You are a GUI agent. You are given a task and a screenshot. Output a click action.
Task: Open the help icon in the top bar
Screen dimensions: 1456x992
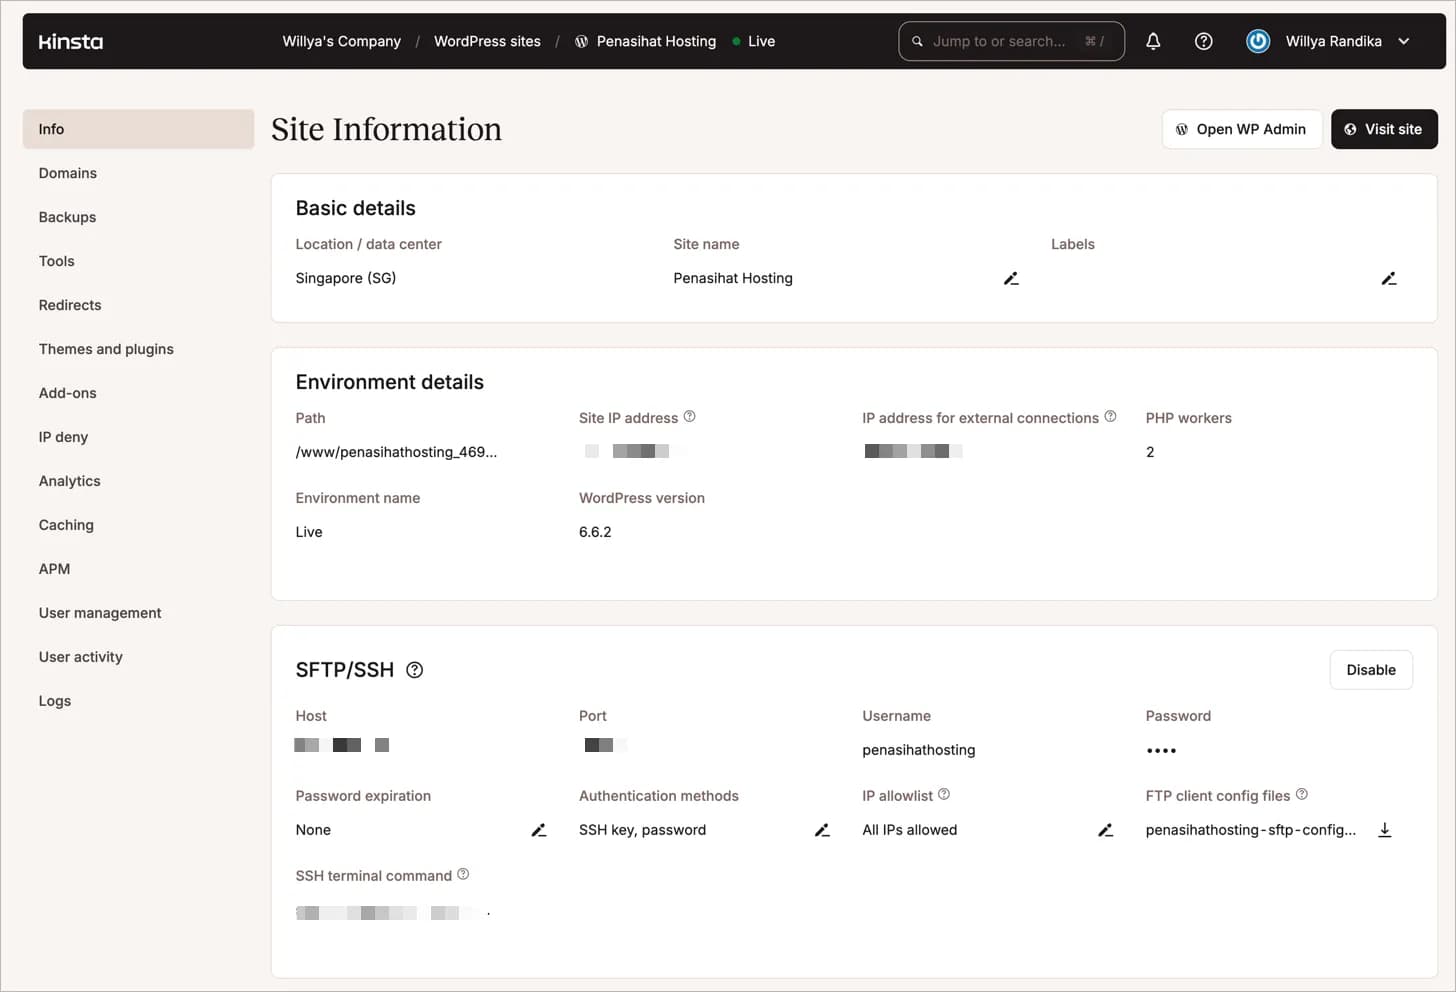point(1203,41)
